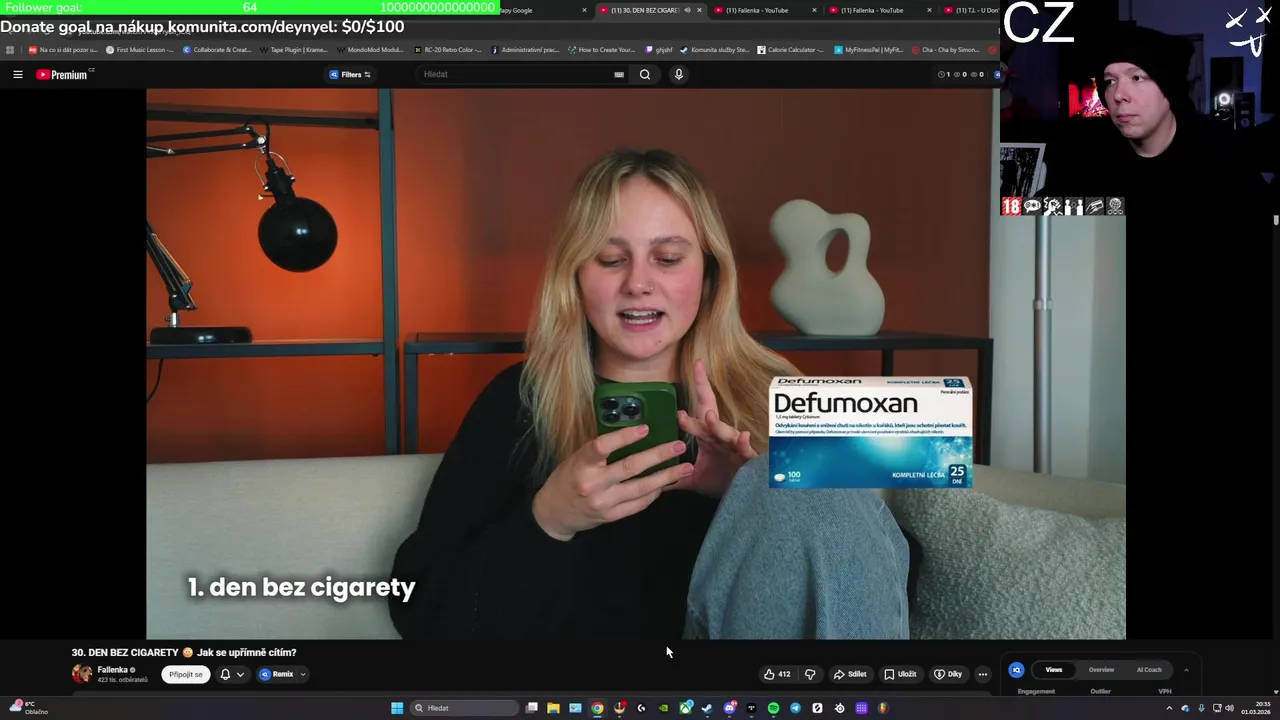Open the Windows Start menu
Screen dimensions: 1280x720
397,708
